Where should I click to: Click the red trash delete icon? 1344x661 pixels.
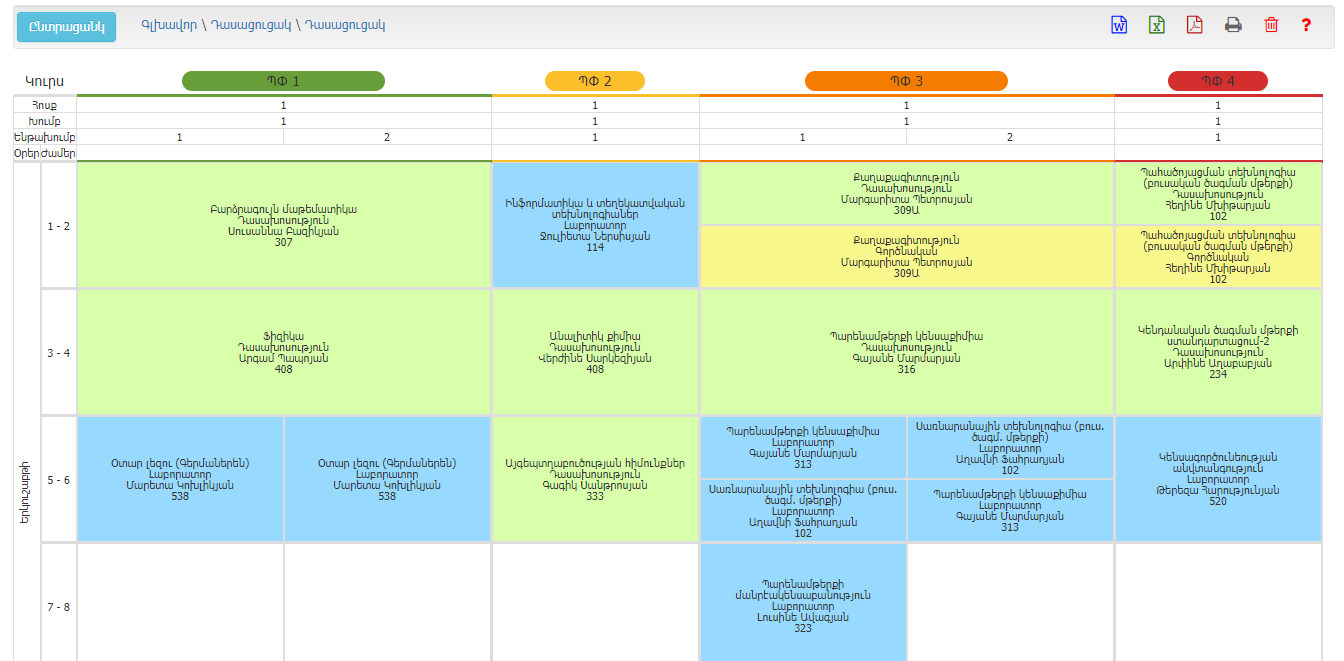(x=1271, y=25)
